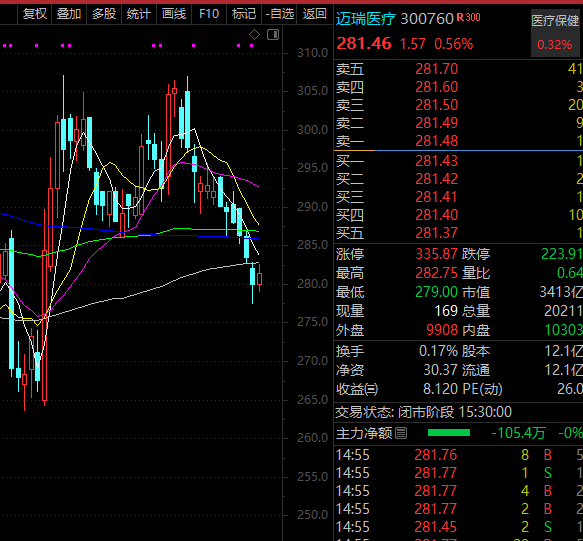
Task: Open the 标记 mark dropdown
Action: coord(244,14)
